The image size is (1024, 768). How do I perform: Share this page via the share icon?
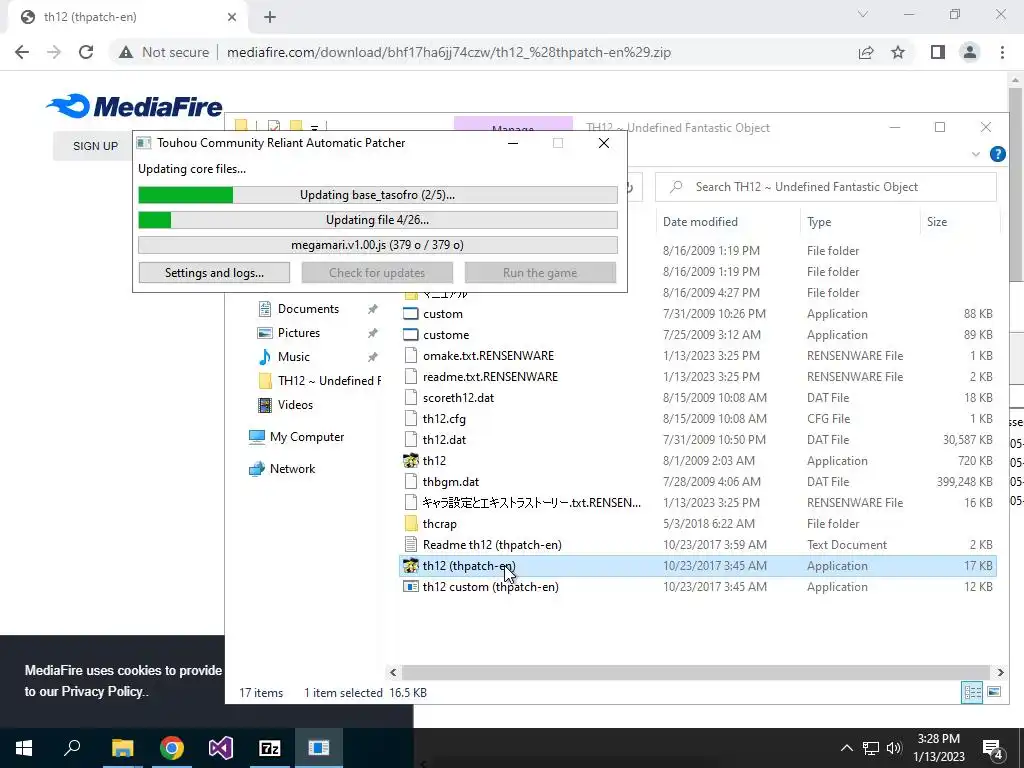(x=866, y=52)
